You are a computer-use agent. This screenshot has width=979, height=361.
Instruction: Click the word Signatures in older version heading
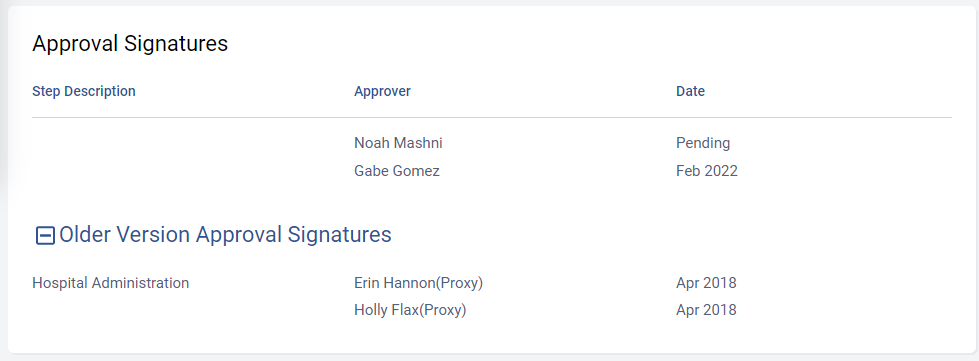[339, 235]
